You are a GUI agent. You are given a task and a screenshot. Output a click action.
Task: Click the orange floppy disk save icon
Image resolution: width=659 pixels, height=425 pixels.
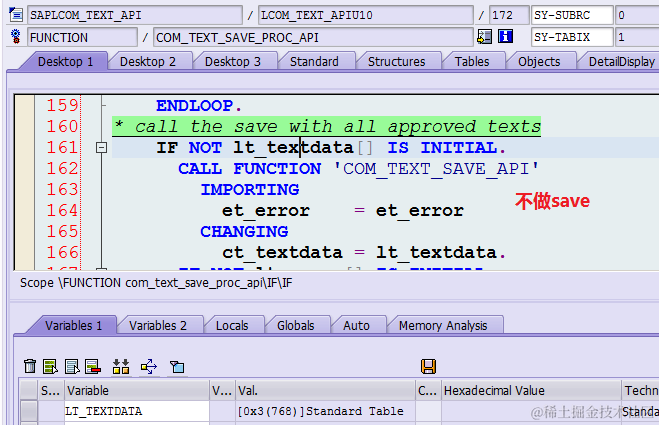pyautogui.click(x=428, y=366)
